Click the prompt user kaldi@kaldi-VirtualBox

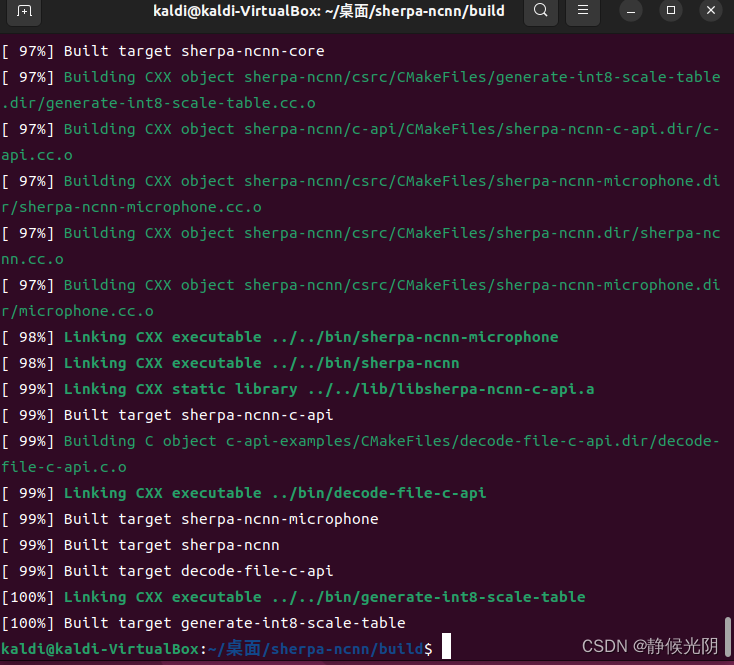coord(100,649)
